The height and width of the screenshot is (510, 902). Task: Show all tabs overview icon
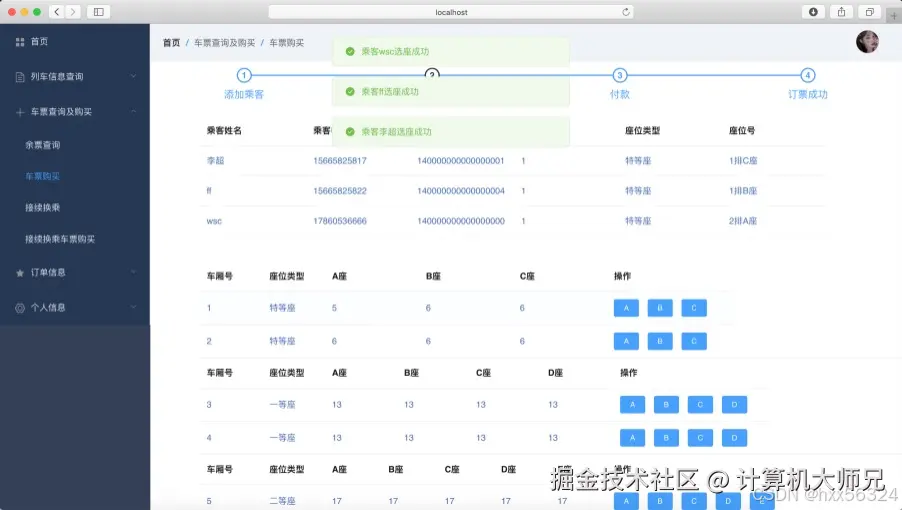pos(869,11)
